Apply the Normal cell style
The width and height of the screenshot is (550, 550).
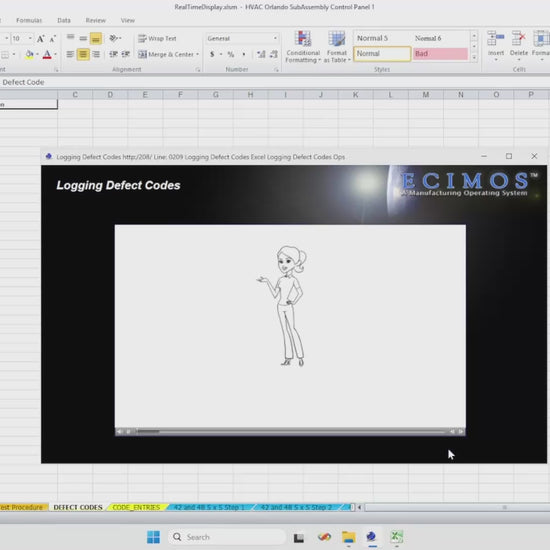click(x=382, y=54)
